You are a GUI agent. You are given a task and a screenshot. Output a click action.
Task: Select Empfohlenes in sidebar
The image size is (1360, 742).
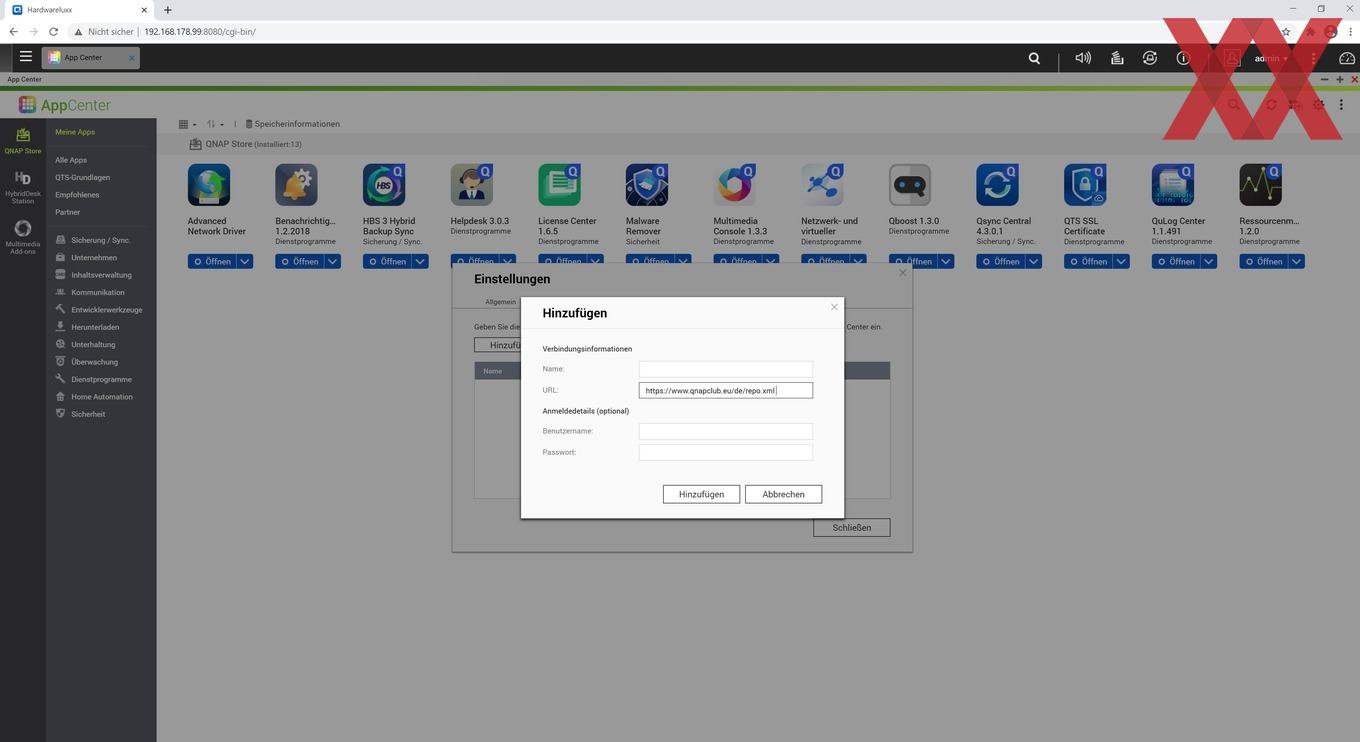77,195
